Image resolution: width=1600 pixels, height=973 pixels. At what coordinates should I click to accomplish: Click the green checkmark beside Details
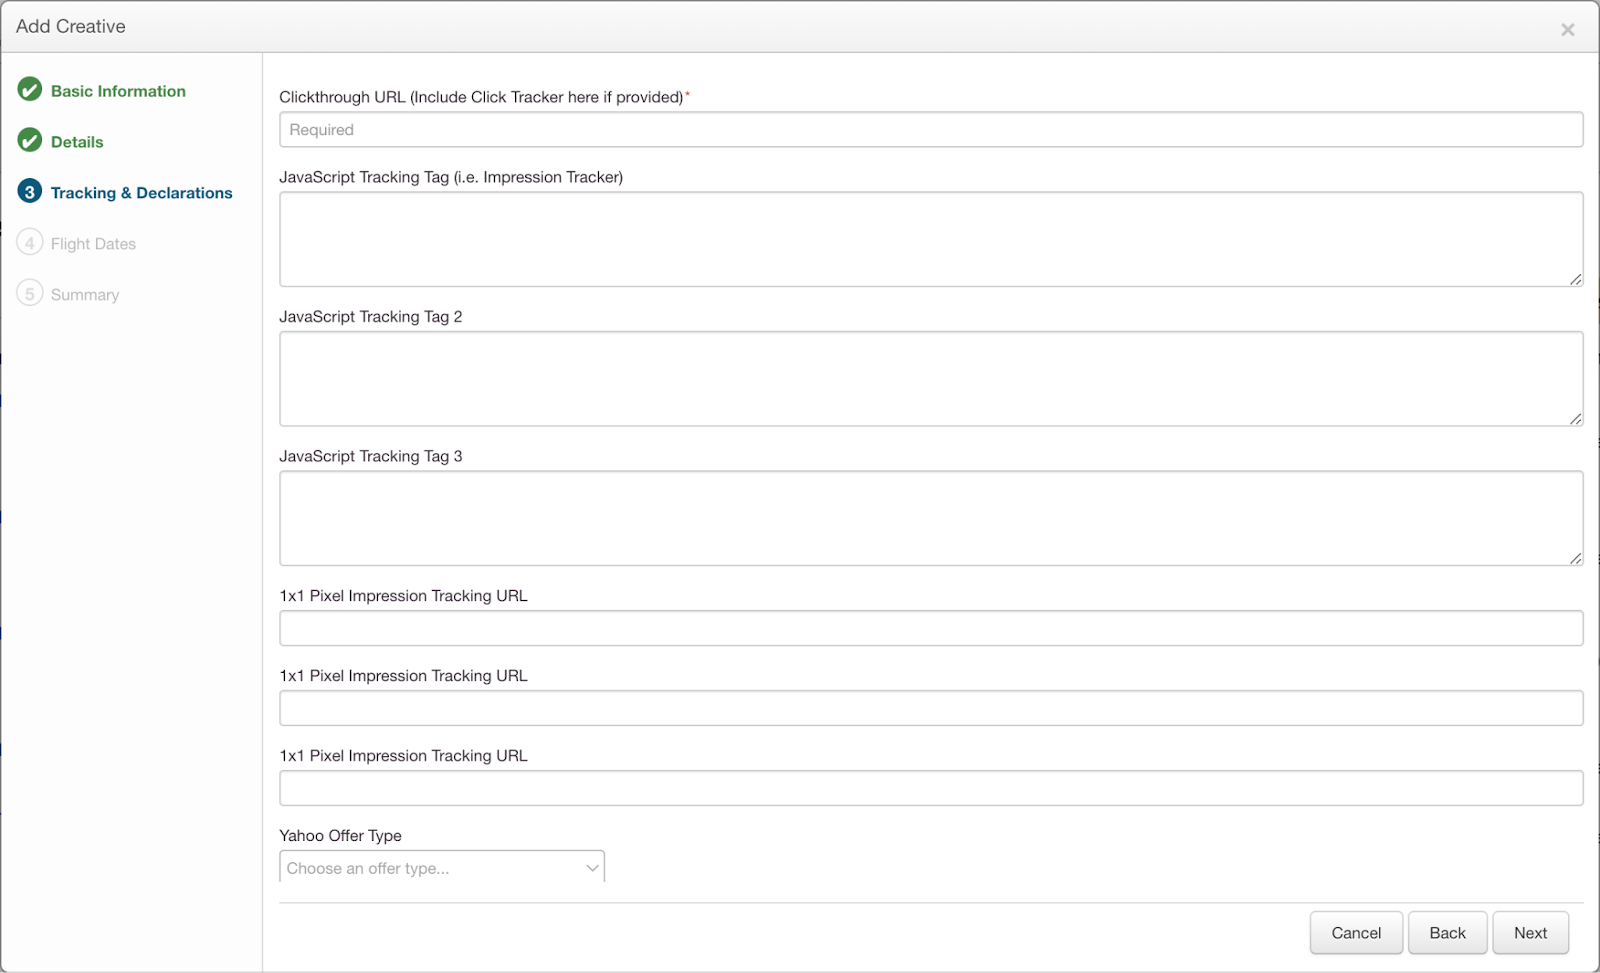click(30, 141)
